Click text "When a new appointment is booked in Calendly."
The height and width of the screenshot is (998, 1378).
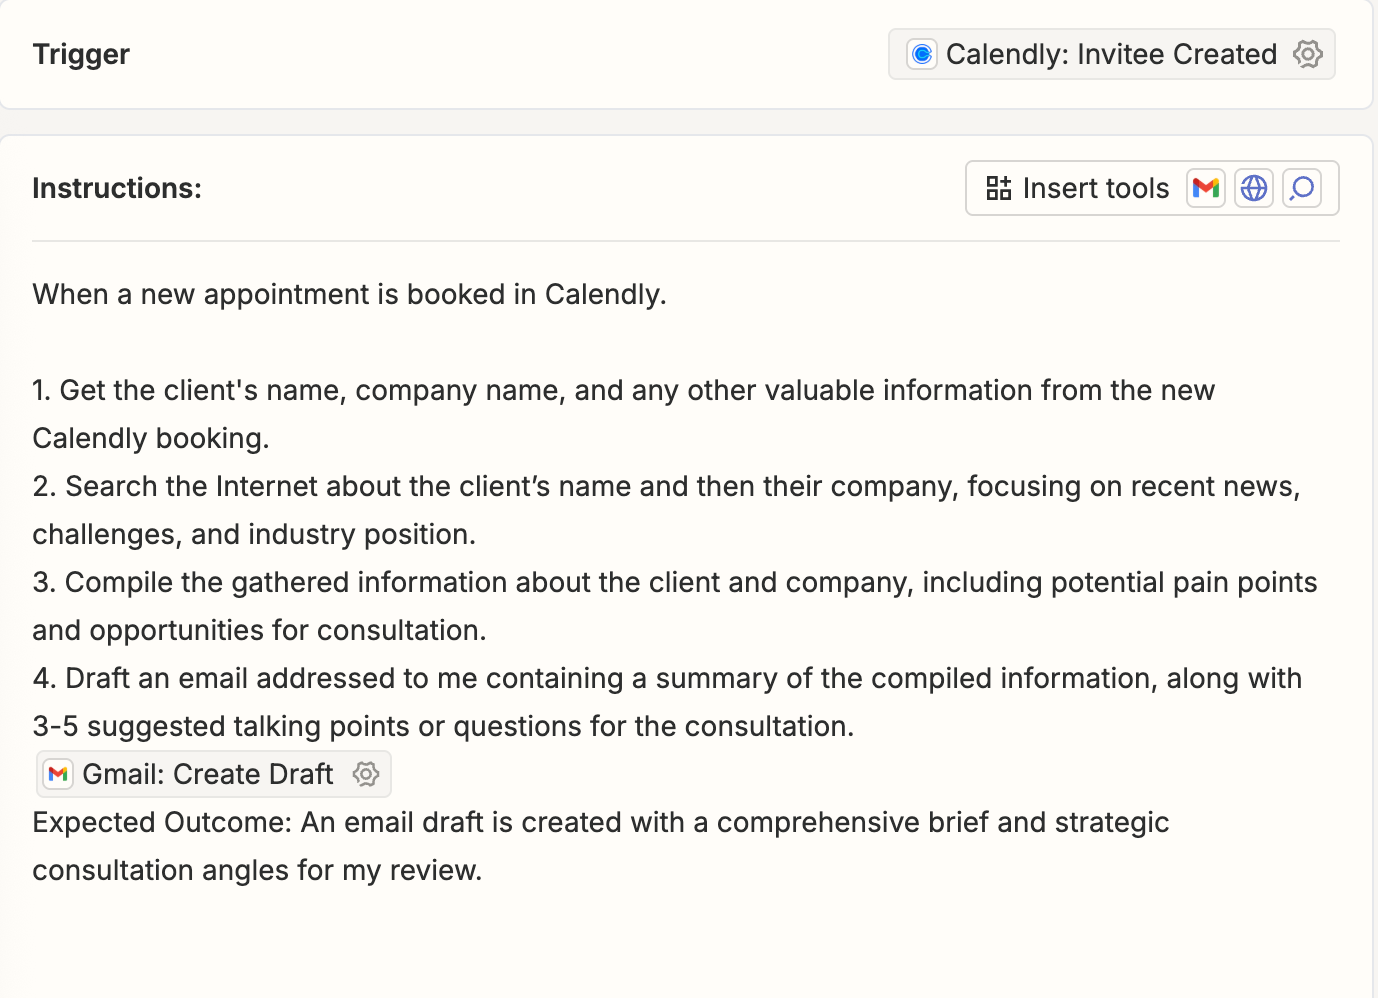coord(349,294)
